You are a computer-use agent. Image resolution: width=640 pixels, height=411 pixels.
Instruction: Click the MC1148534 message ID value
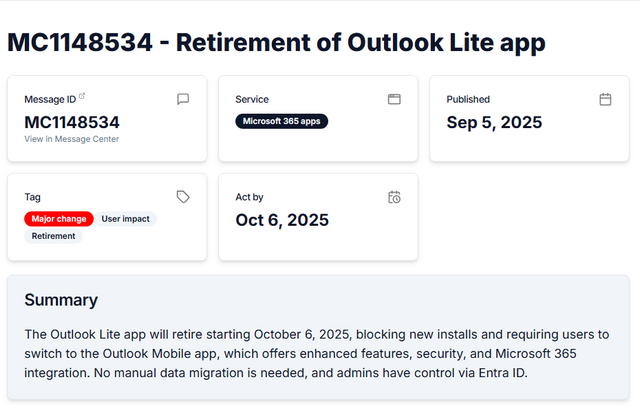pos(72,122)
